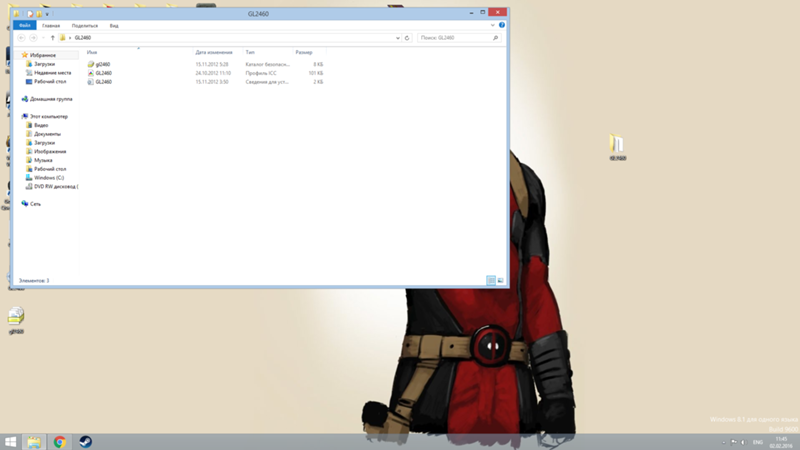Select Сеть in navigation pane

35,204
